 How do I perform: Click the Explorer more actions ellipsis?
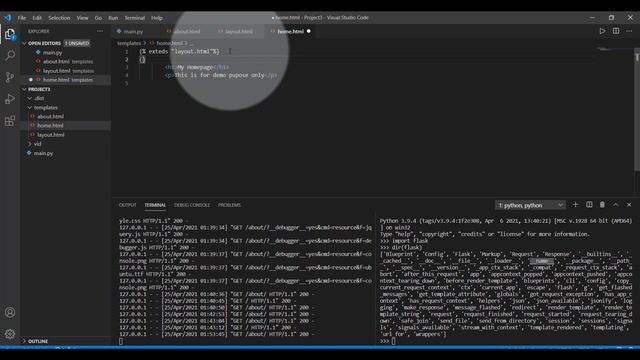(100, 31)
